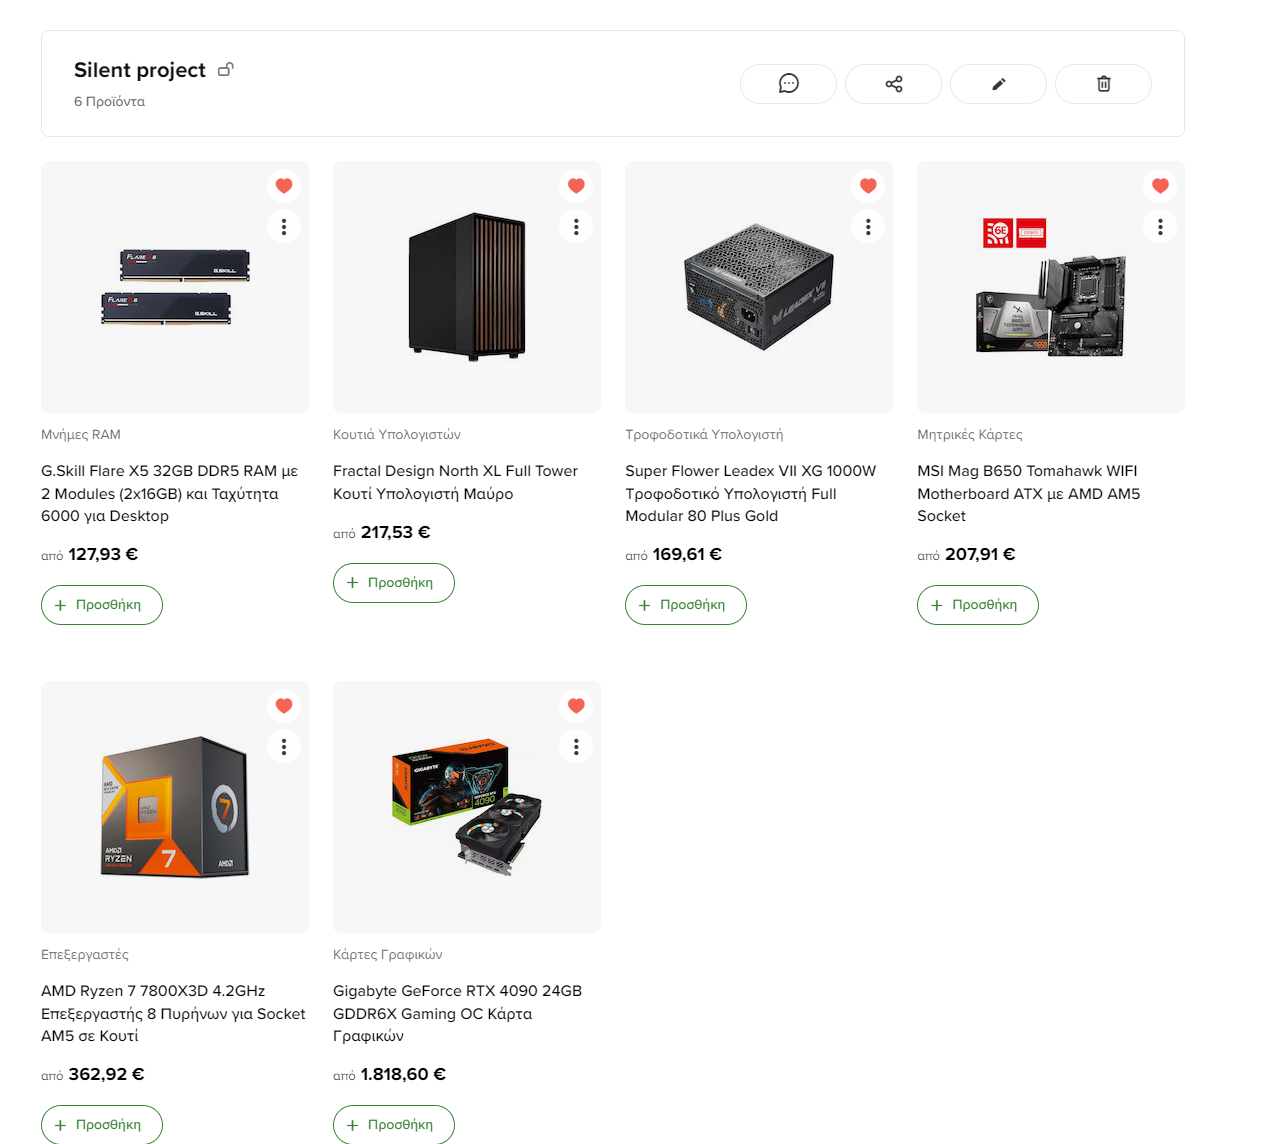This screenshot has width=1280, height=1144.
Task: Edit the Silent project list name
Action: point(998,84)
